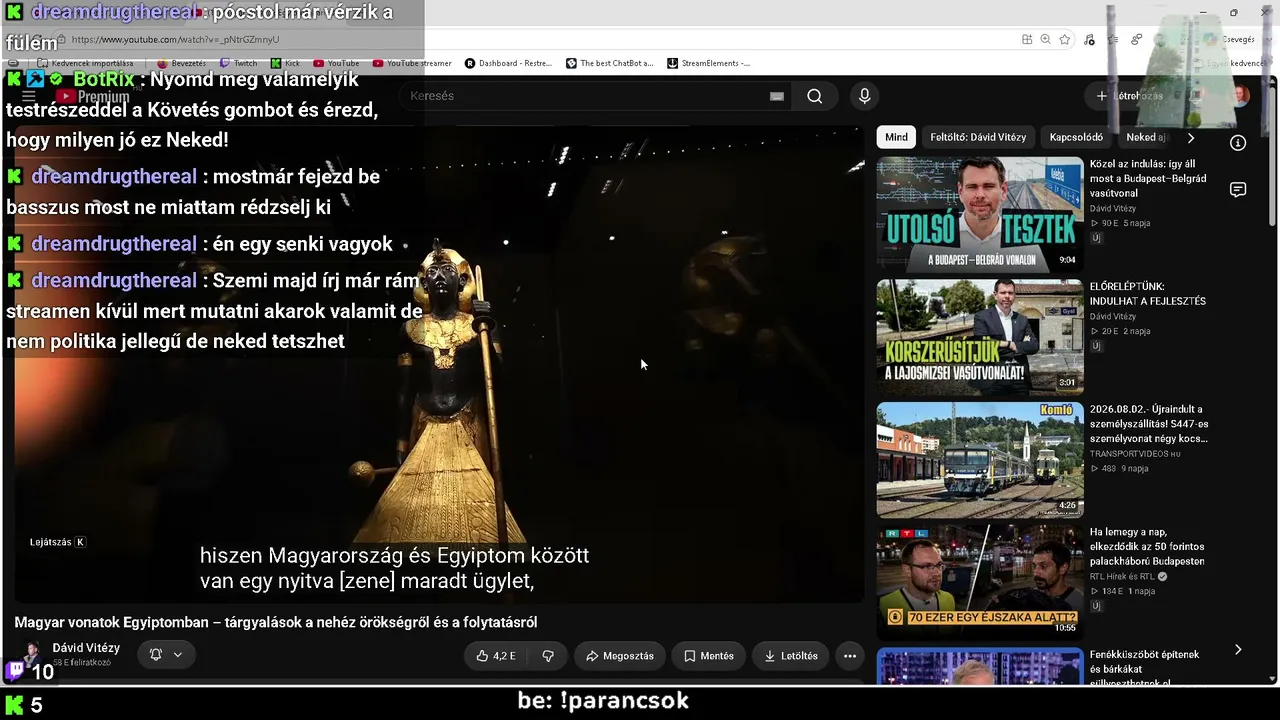The image size is (1280, 720).
Task: Click the video player to toggle playback
Action: tap(440, 365)
